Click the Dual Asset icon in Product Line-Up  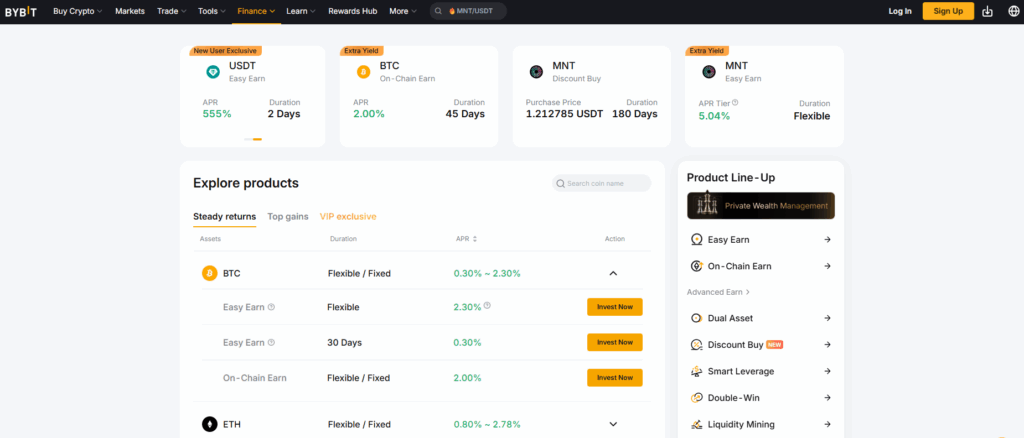(x=697, y=318)
